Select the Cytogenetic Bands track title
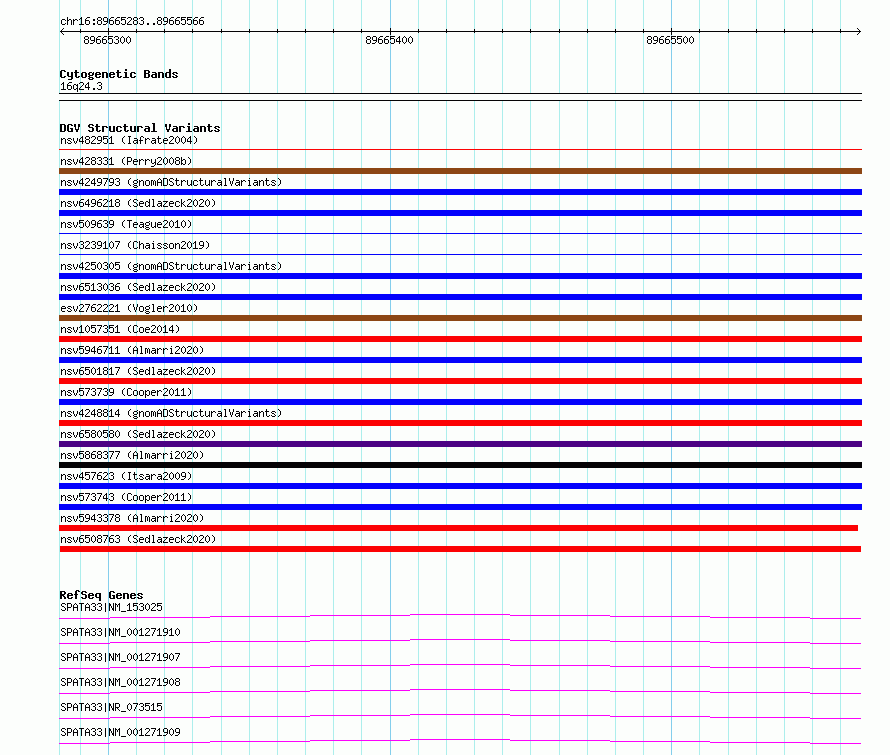890x755 pixels. click(x=119, y=74)
